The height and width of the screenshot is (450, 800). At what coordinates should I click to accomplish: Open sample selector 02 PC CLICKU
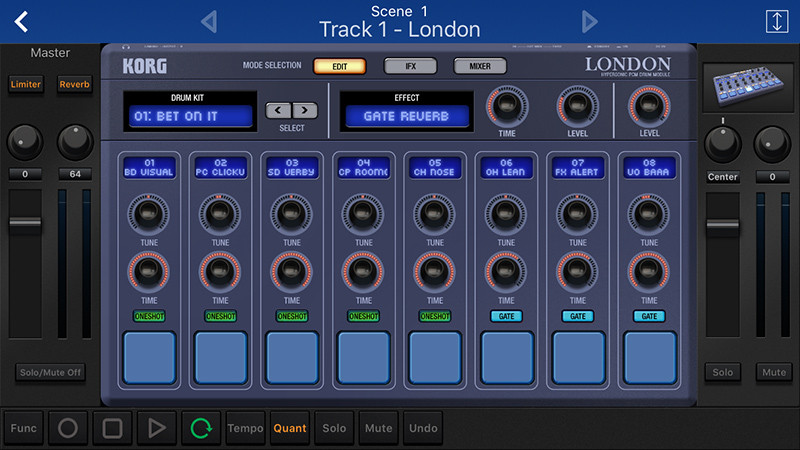pos(220,168)
